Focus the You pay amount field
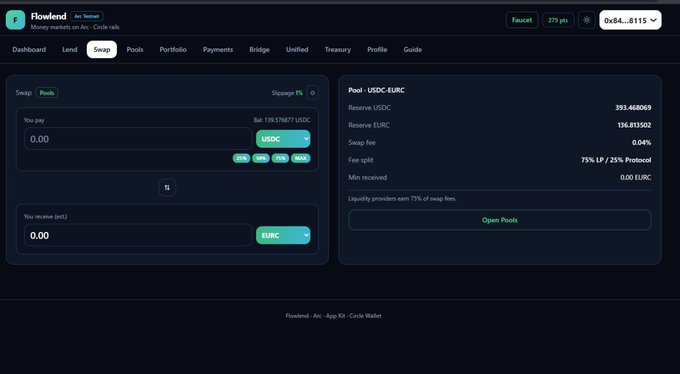The height and width of the screenshot is (374, 680). point(138,139)
